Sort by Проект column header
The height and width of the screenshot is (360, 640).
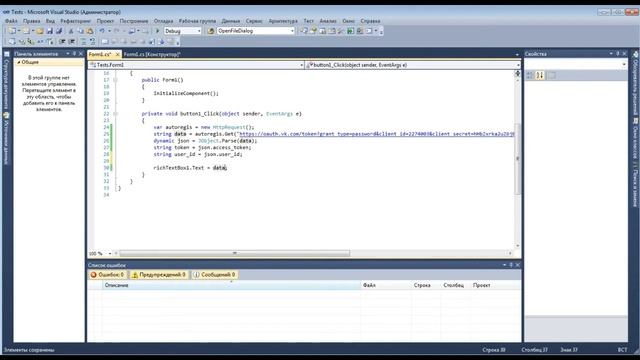[x=496, y=285]
